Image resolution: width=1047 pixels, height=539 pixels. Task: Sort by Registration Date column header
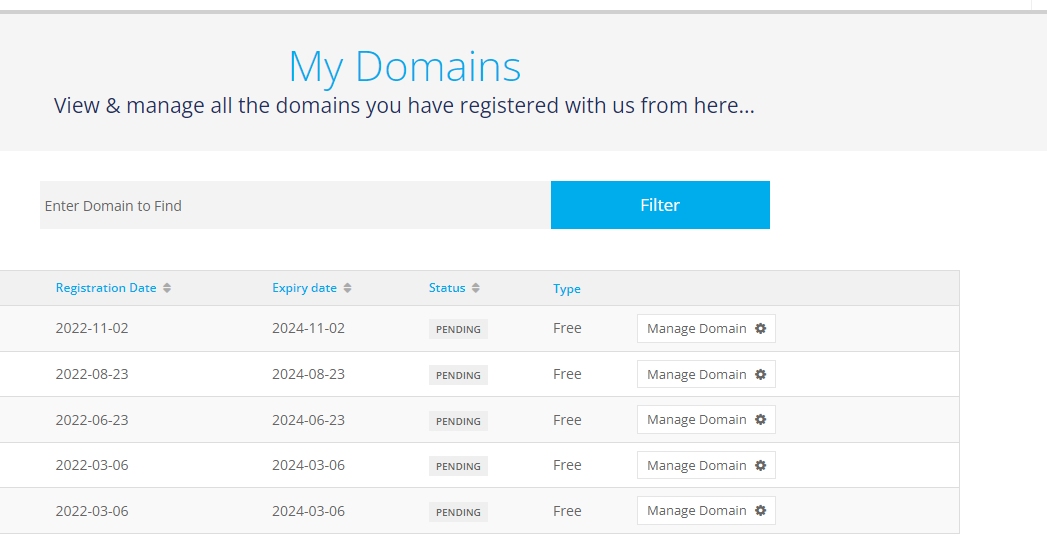[106, 288]
